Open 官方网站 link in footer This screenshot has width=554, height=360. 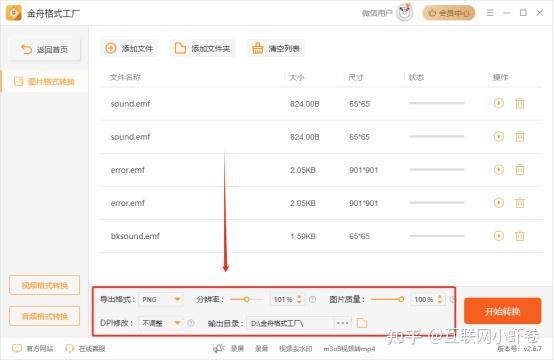point(40,349)
